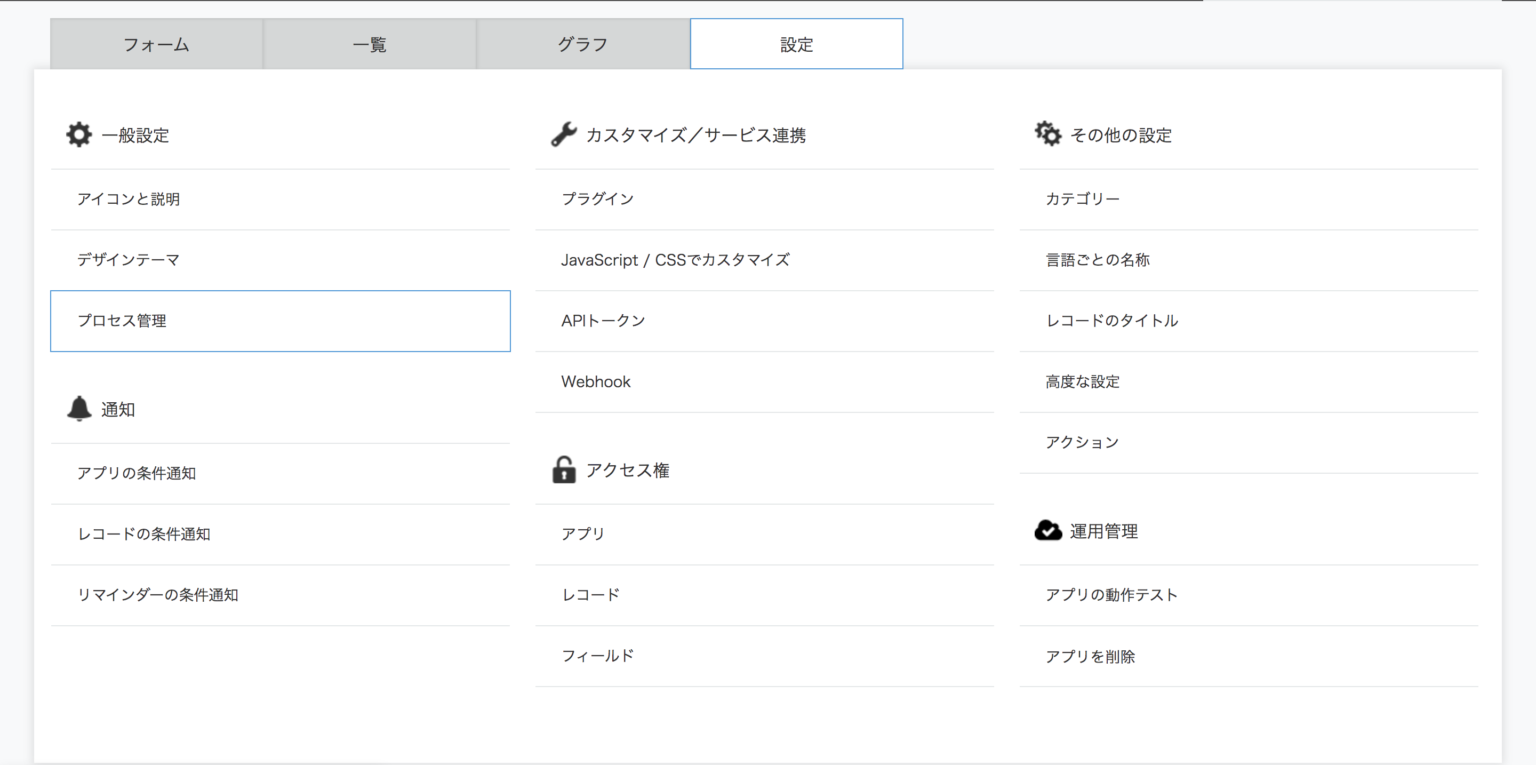Viewport: 1536px width, 765px height.
Task: Click the wrench icon beside カスタマイズ／サービス連携
Action: 564,135
